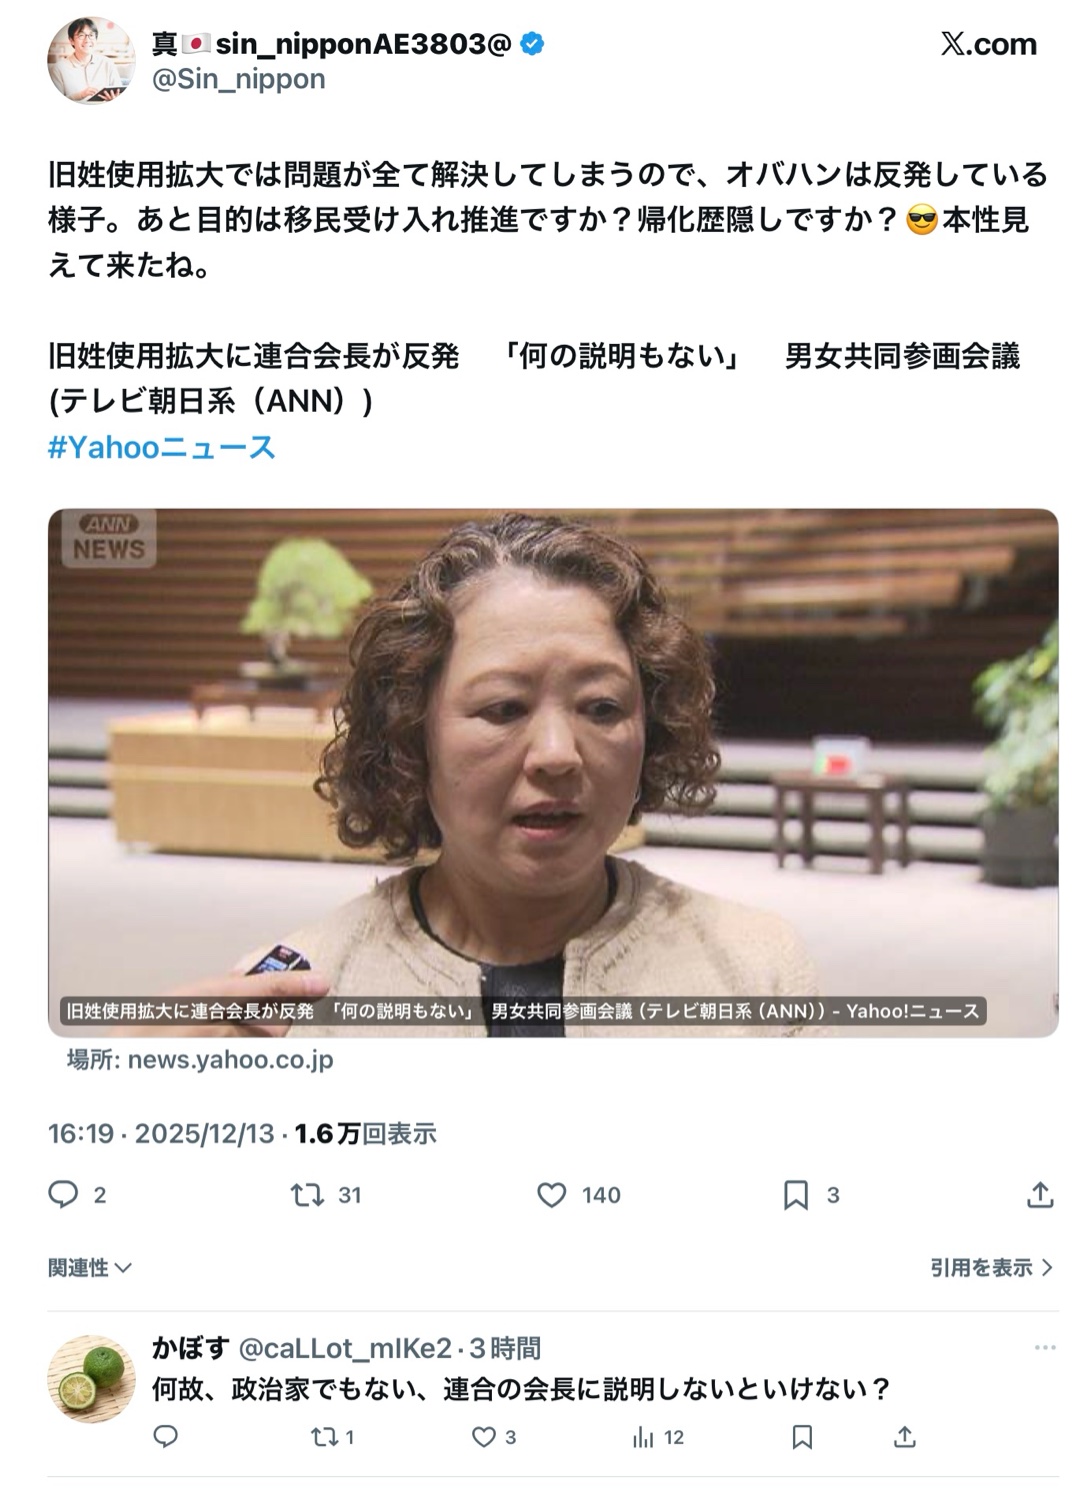Like the main post with 140 likes

[x=552, y=1194]
